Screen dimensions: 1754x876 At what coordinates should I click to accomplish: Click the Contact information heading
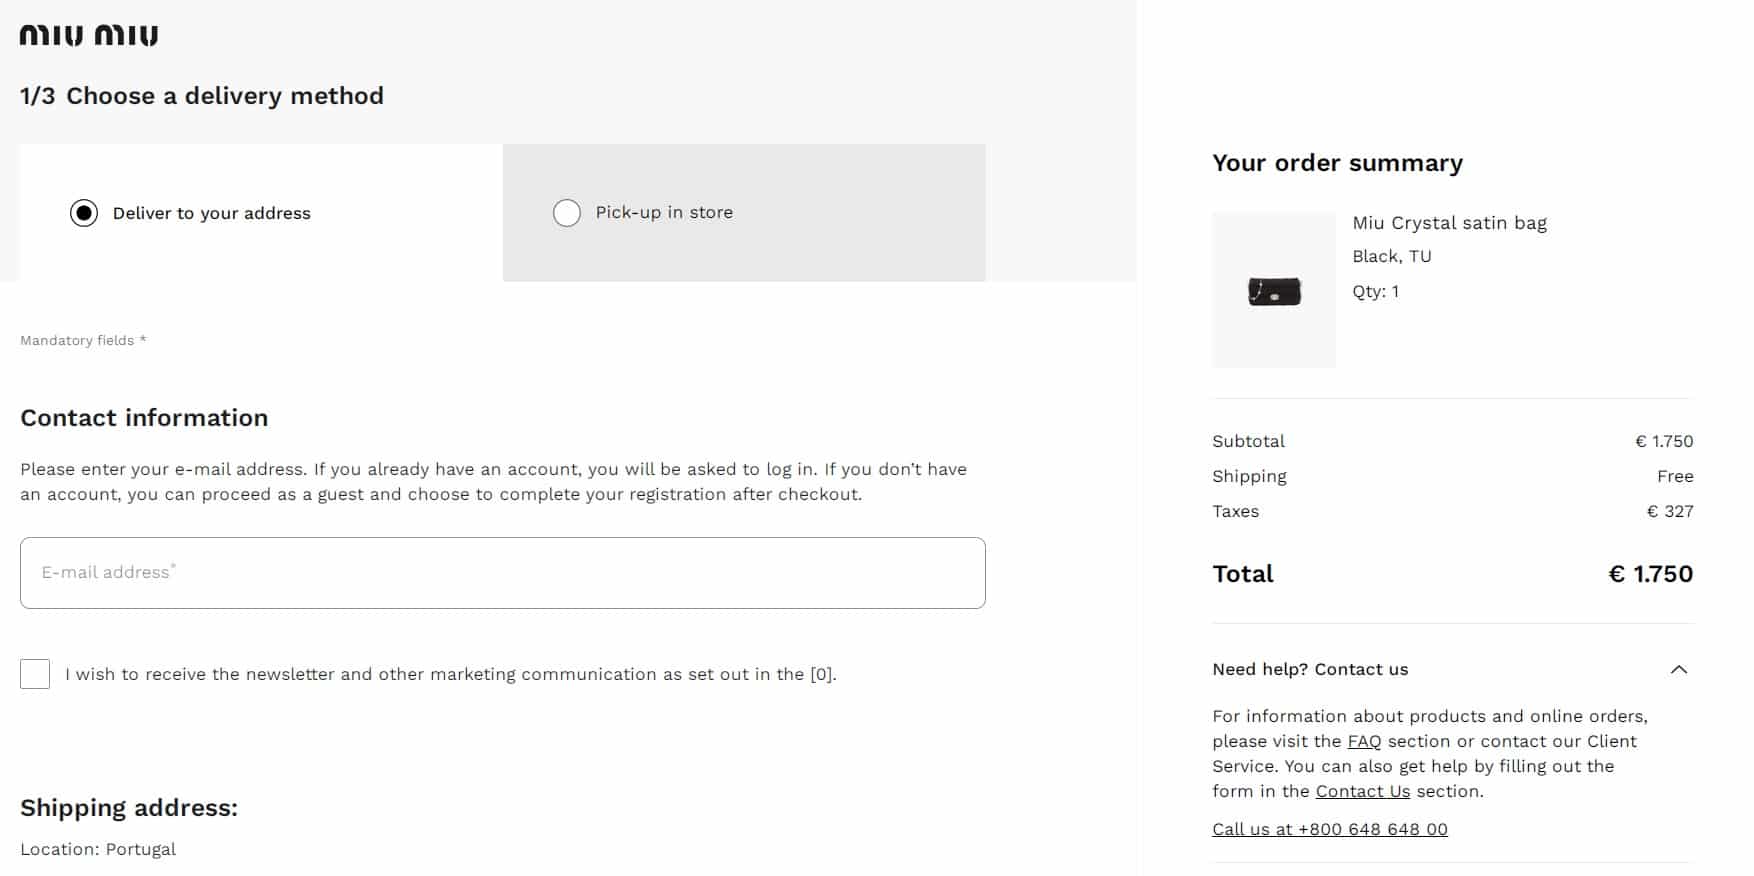(x=144, y=418)
